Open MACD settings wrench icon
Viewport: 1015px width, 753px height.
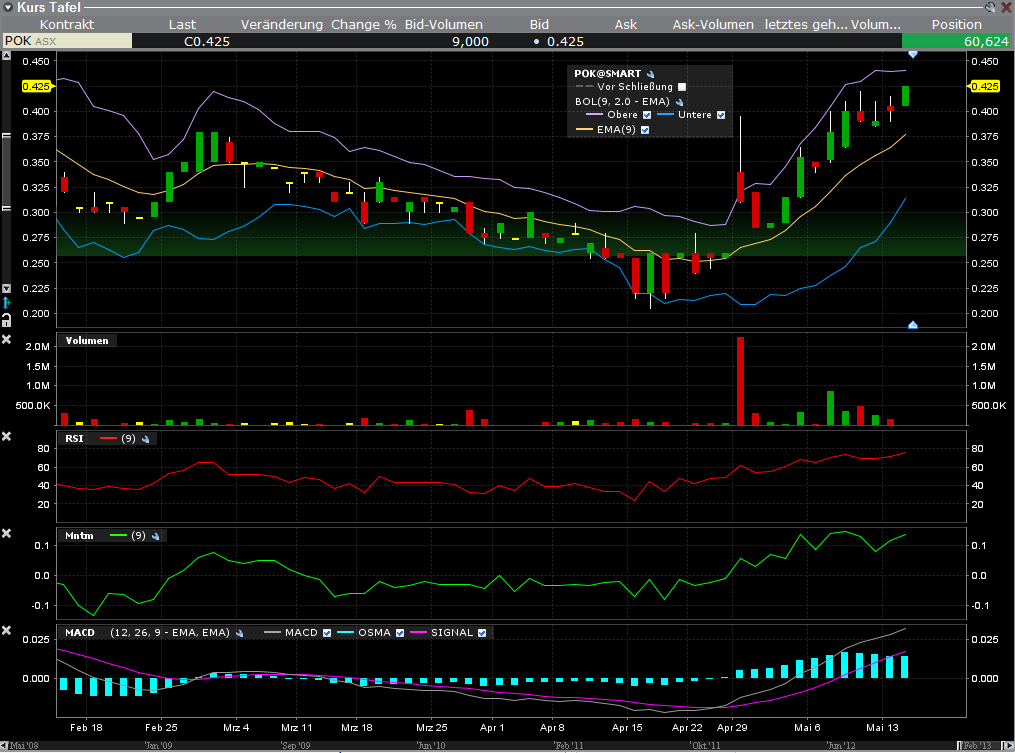coord(240,633)
